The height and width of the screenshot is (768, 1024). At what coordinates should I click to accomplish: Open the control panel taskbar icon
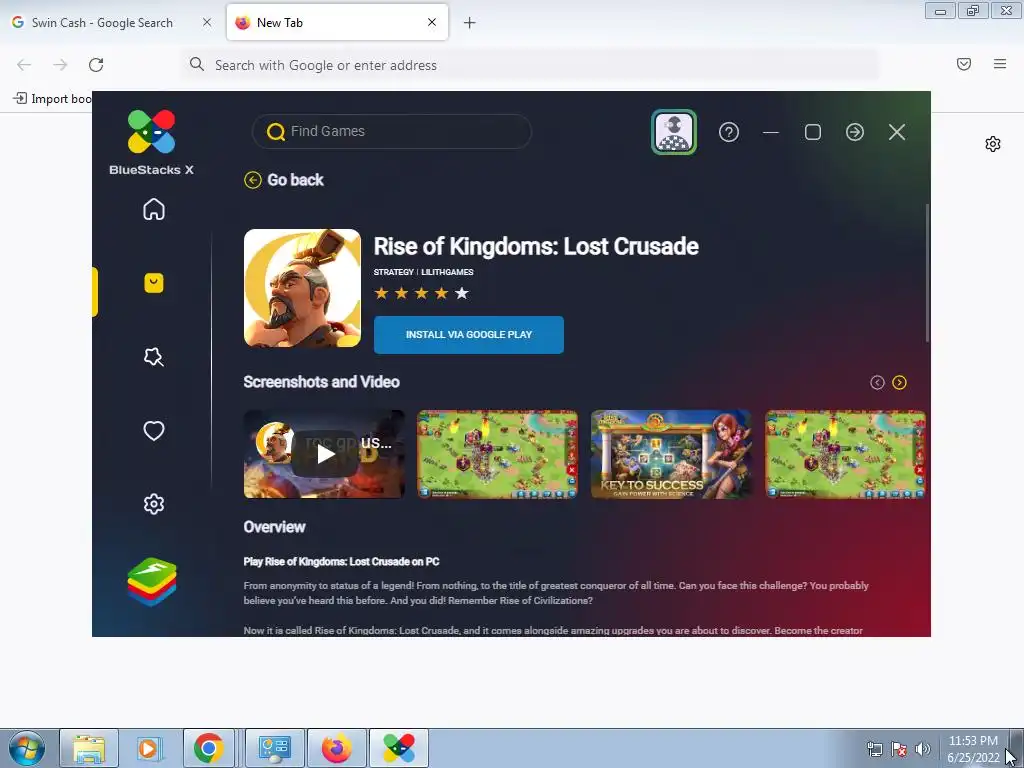point(274,748)
